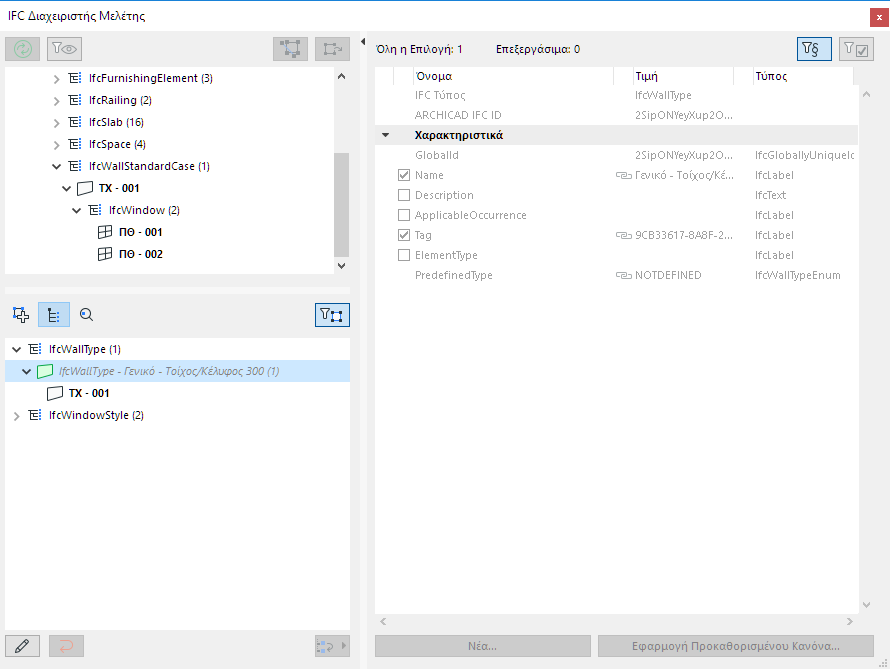Viewport: 890px width, 669px height.
Task: Collapse the Χαρακτηριστικά section
Action: (x=385, y=135)
